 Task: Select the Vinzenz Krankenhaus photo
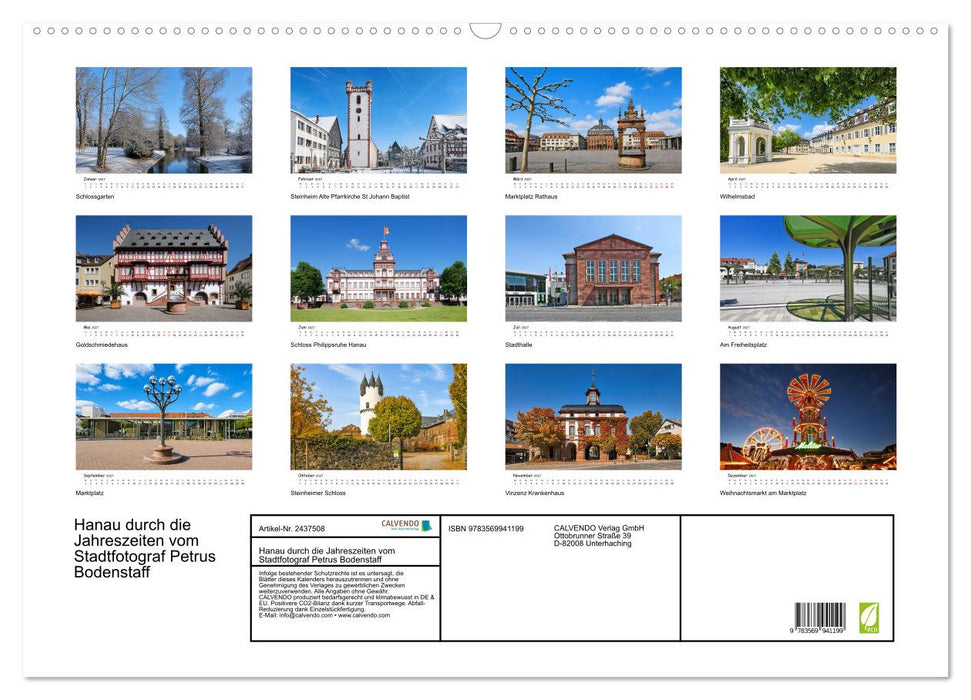coord(593,416)
